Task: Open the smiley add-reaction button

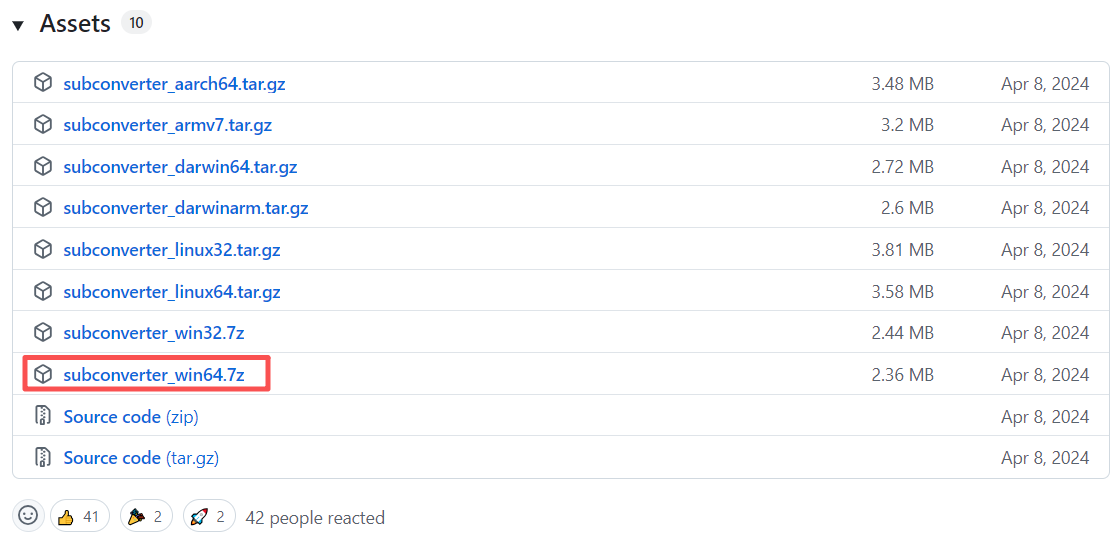Action: tap(28, 516)
